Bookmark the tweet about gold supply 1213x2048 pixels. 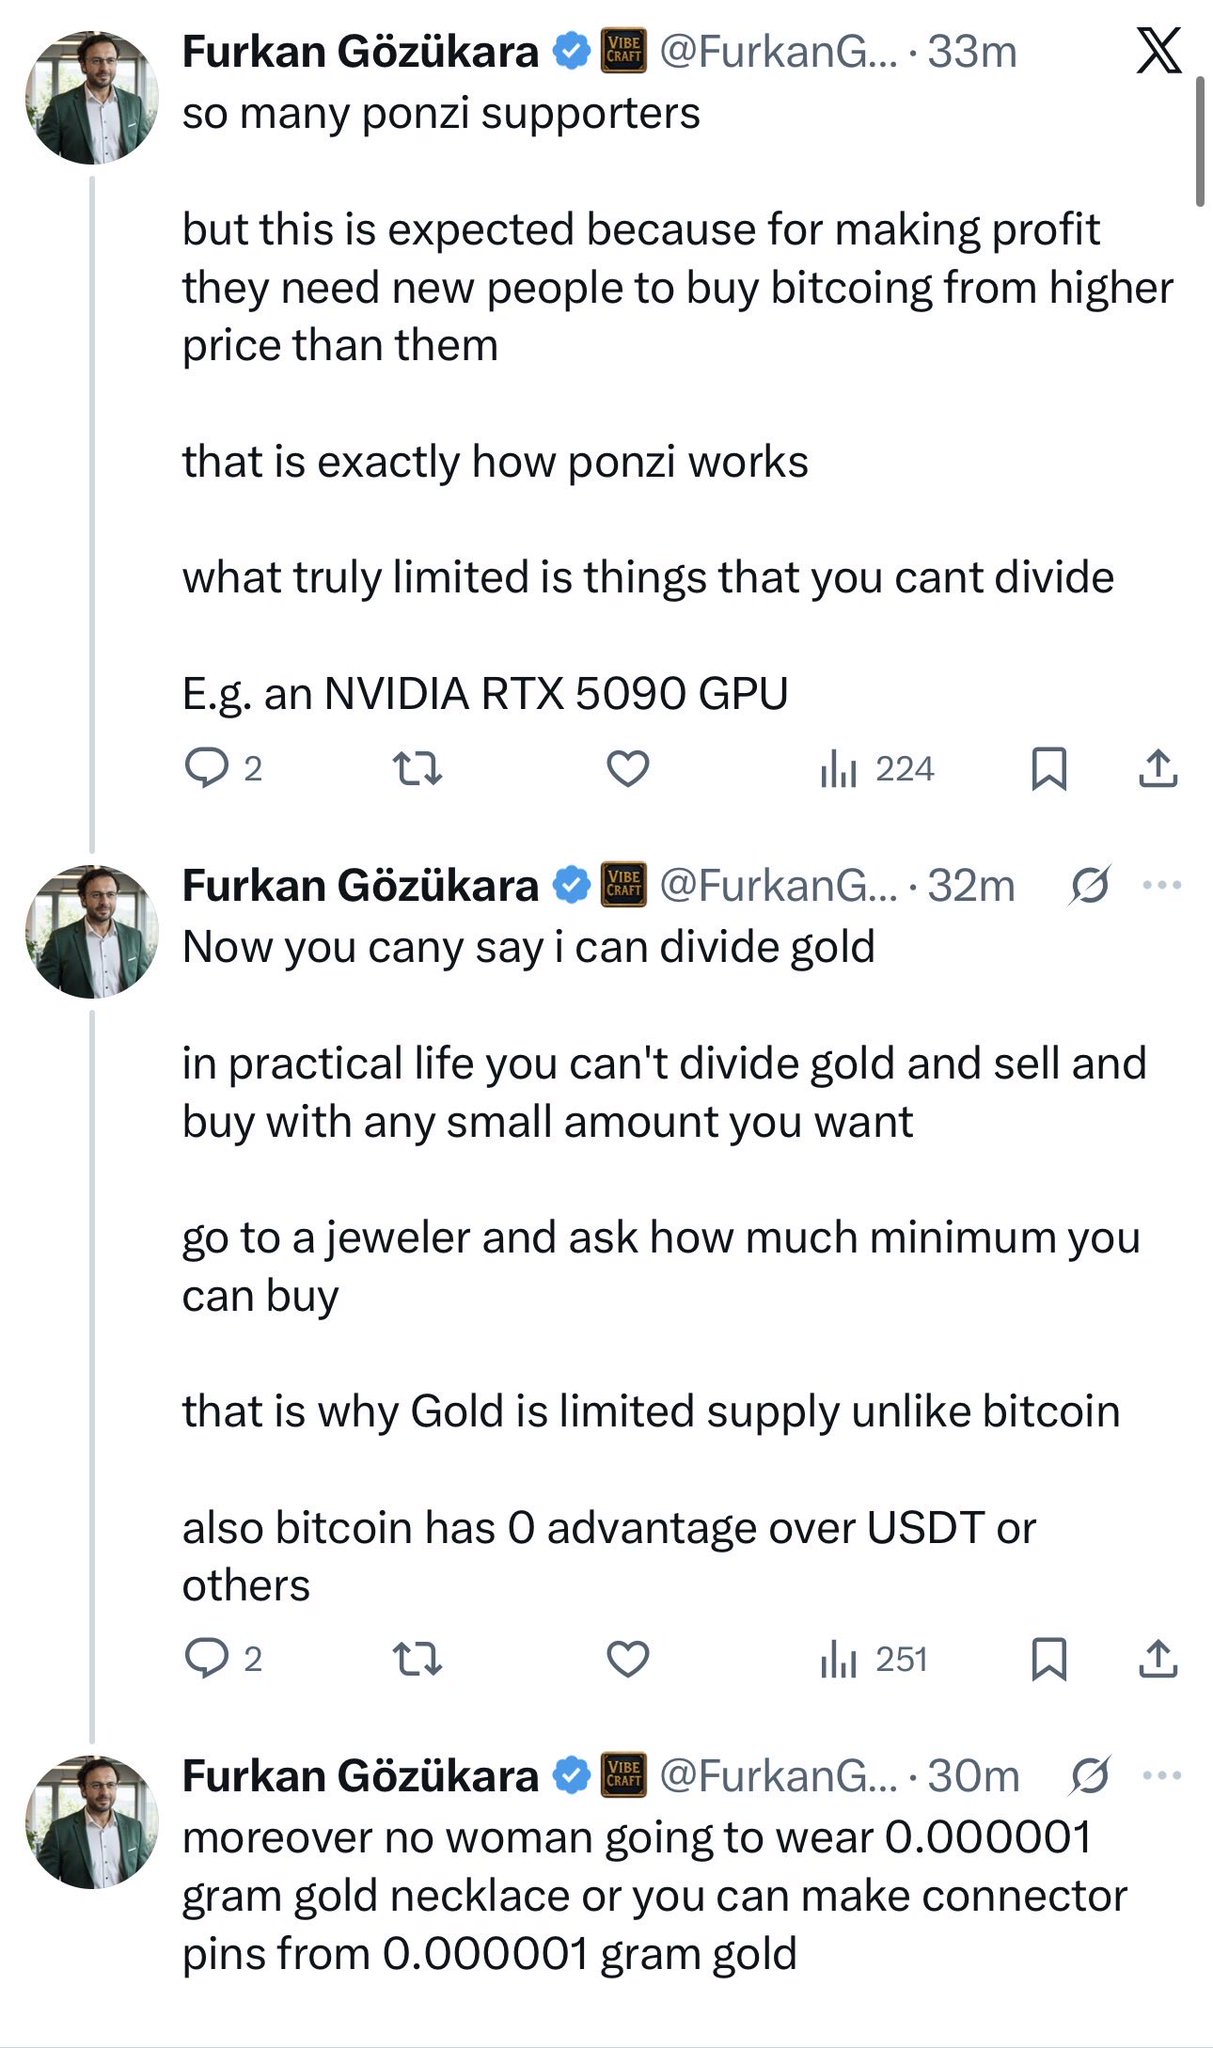tap(1049, 1659)
